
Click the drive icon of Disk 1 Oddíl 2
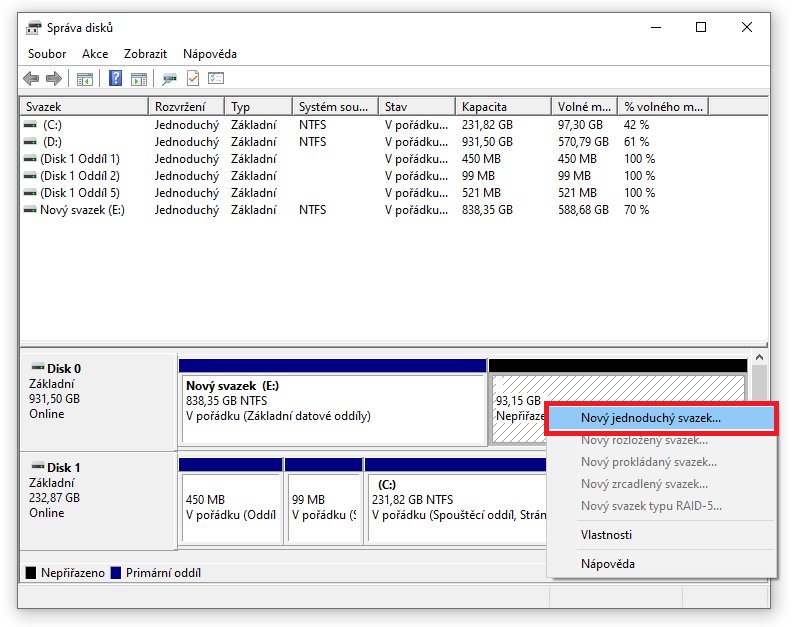(30, 176)
